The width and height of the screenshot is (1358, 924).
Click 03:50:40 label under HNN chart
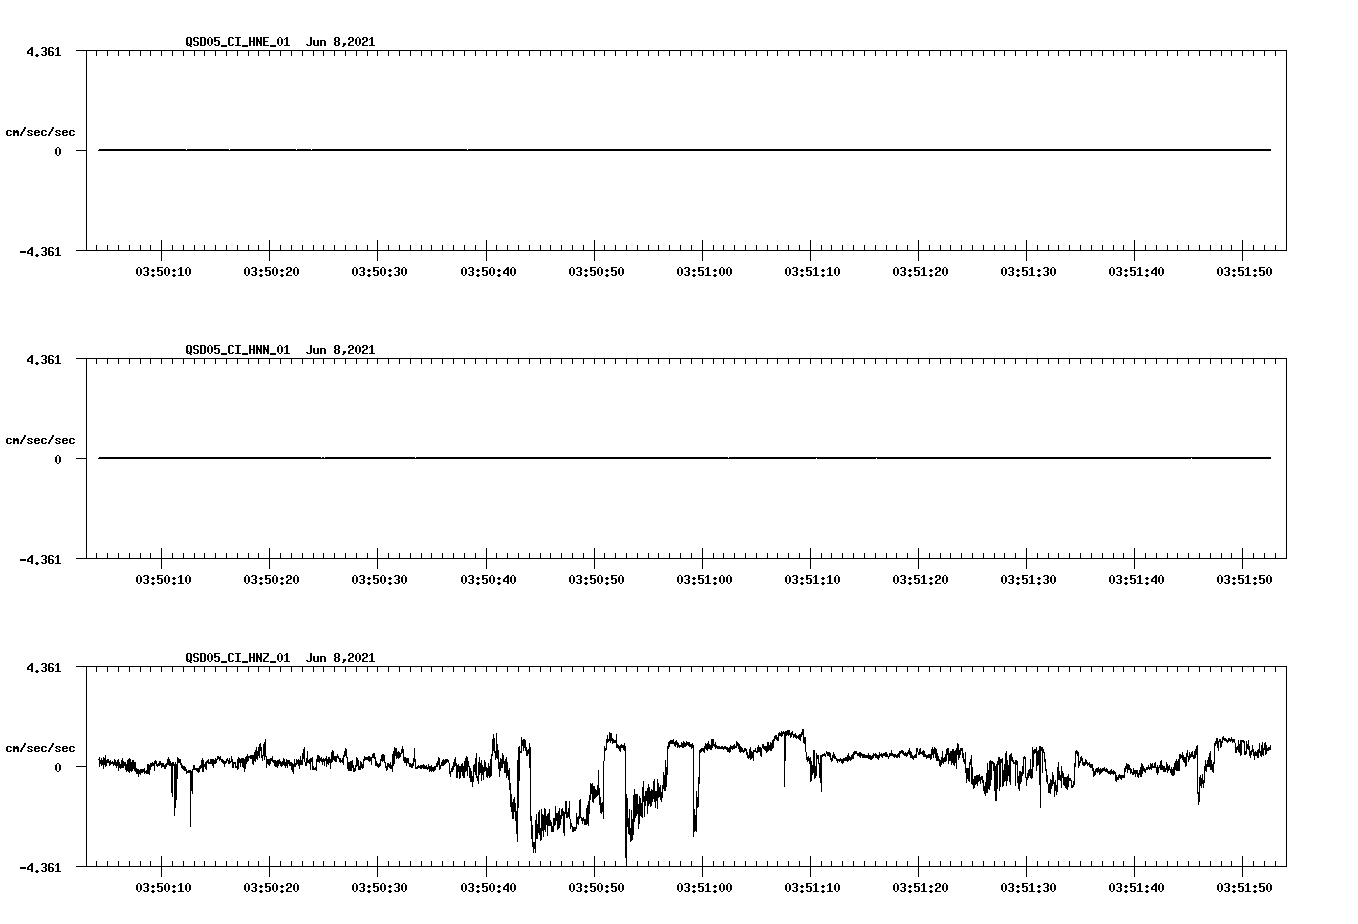pyautogui.click(x=488, y=580)
